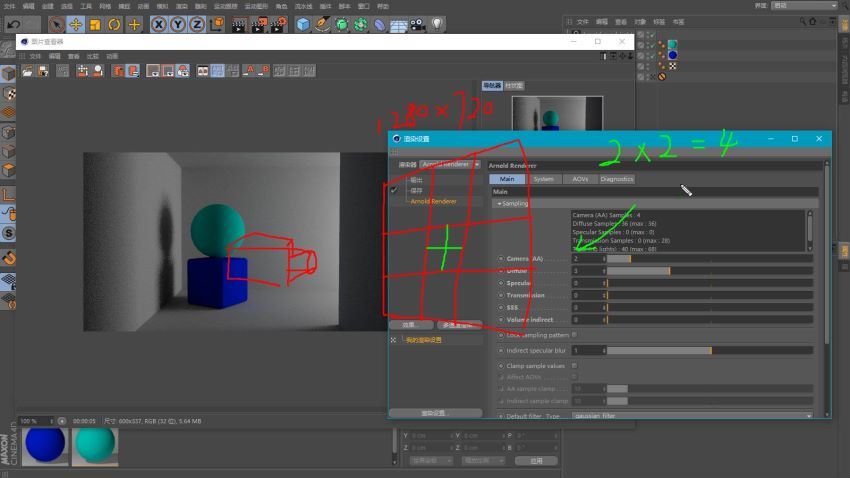
Task: Open the Renderer dropdown showing Arnold Renderer
Action: [x=450, y=164]
